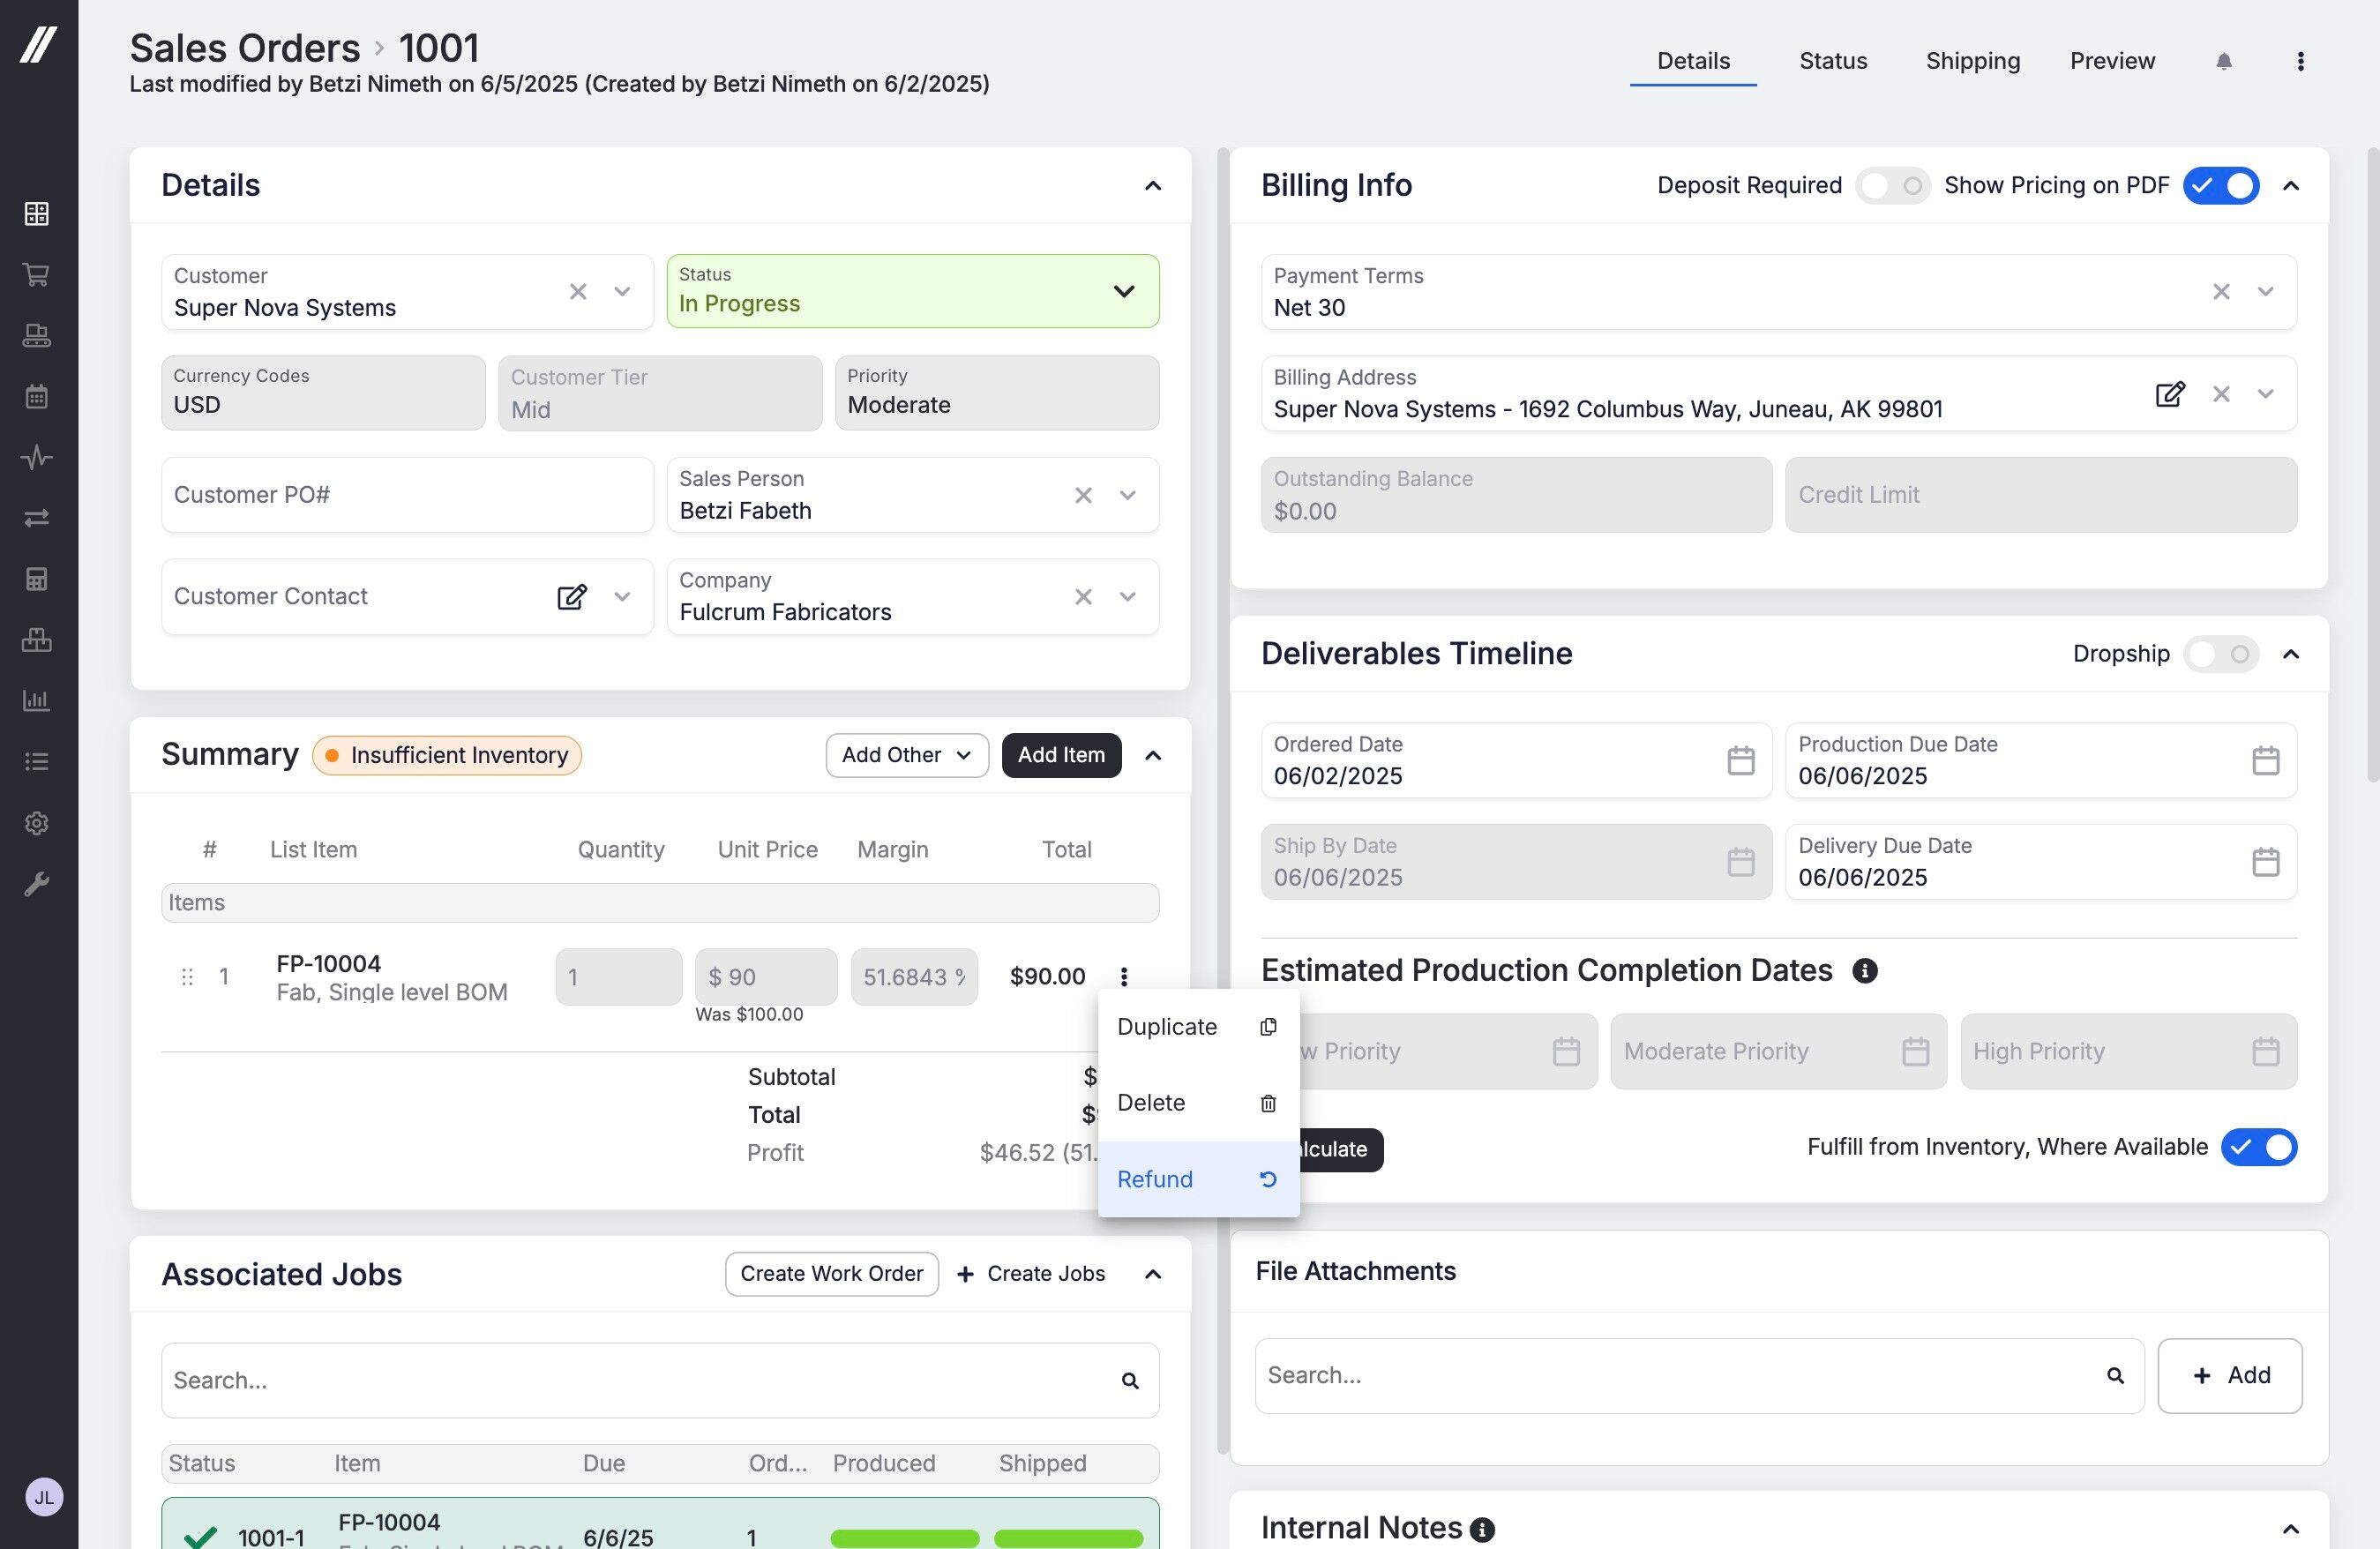Click the wrench tools sidebar icon

[37, 884]
